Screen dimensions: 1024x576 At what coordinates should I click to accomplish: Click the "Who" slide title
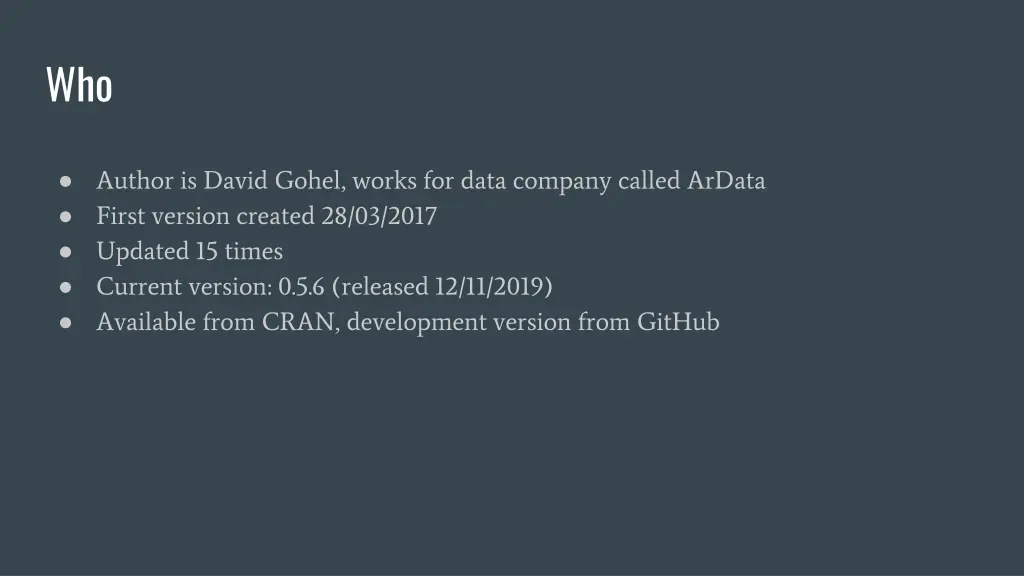(79, 84)
